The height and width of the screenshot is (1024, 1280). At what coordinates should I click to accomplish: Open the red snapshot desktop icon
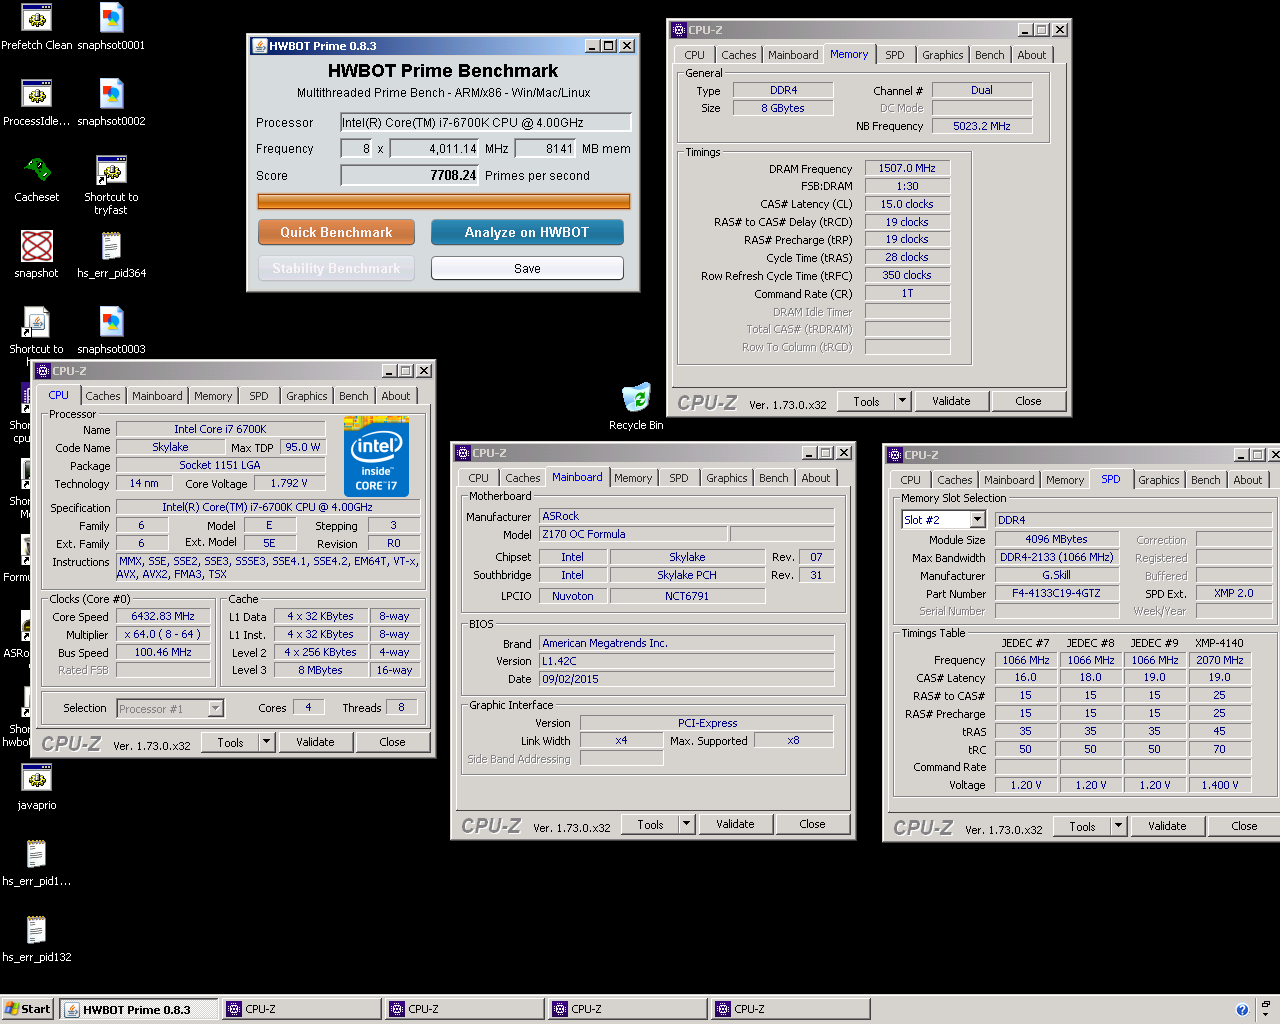[x=37, y=255]
